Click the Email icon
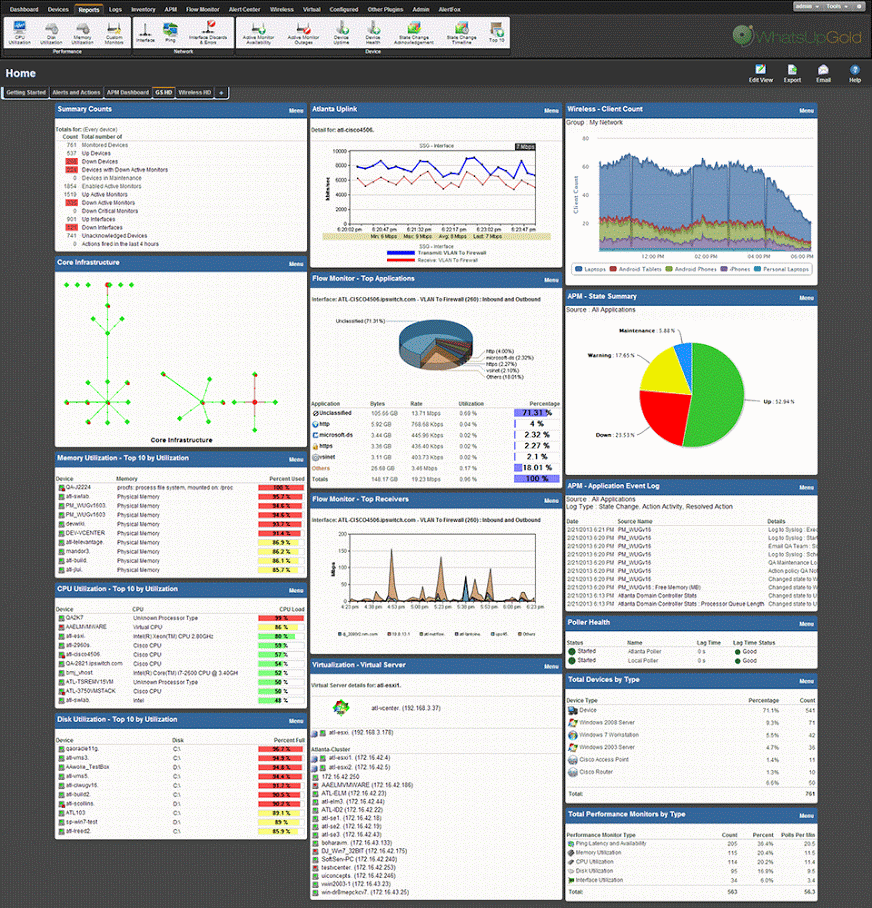Viewport: 872px width, 908px height. (x=823, y=74)
